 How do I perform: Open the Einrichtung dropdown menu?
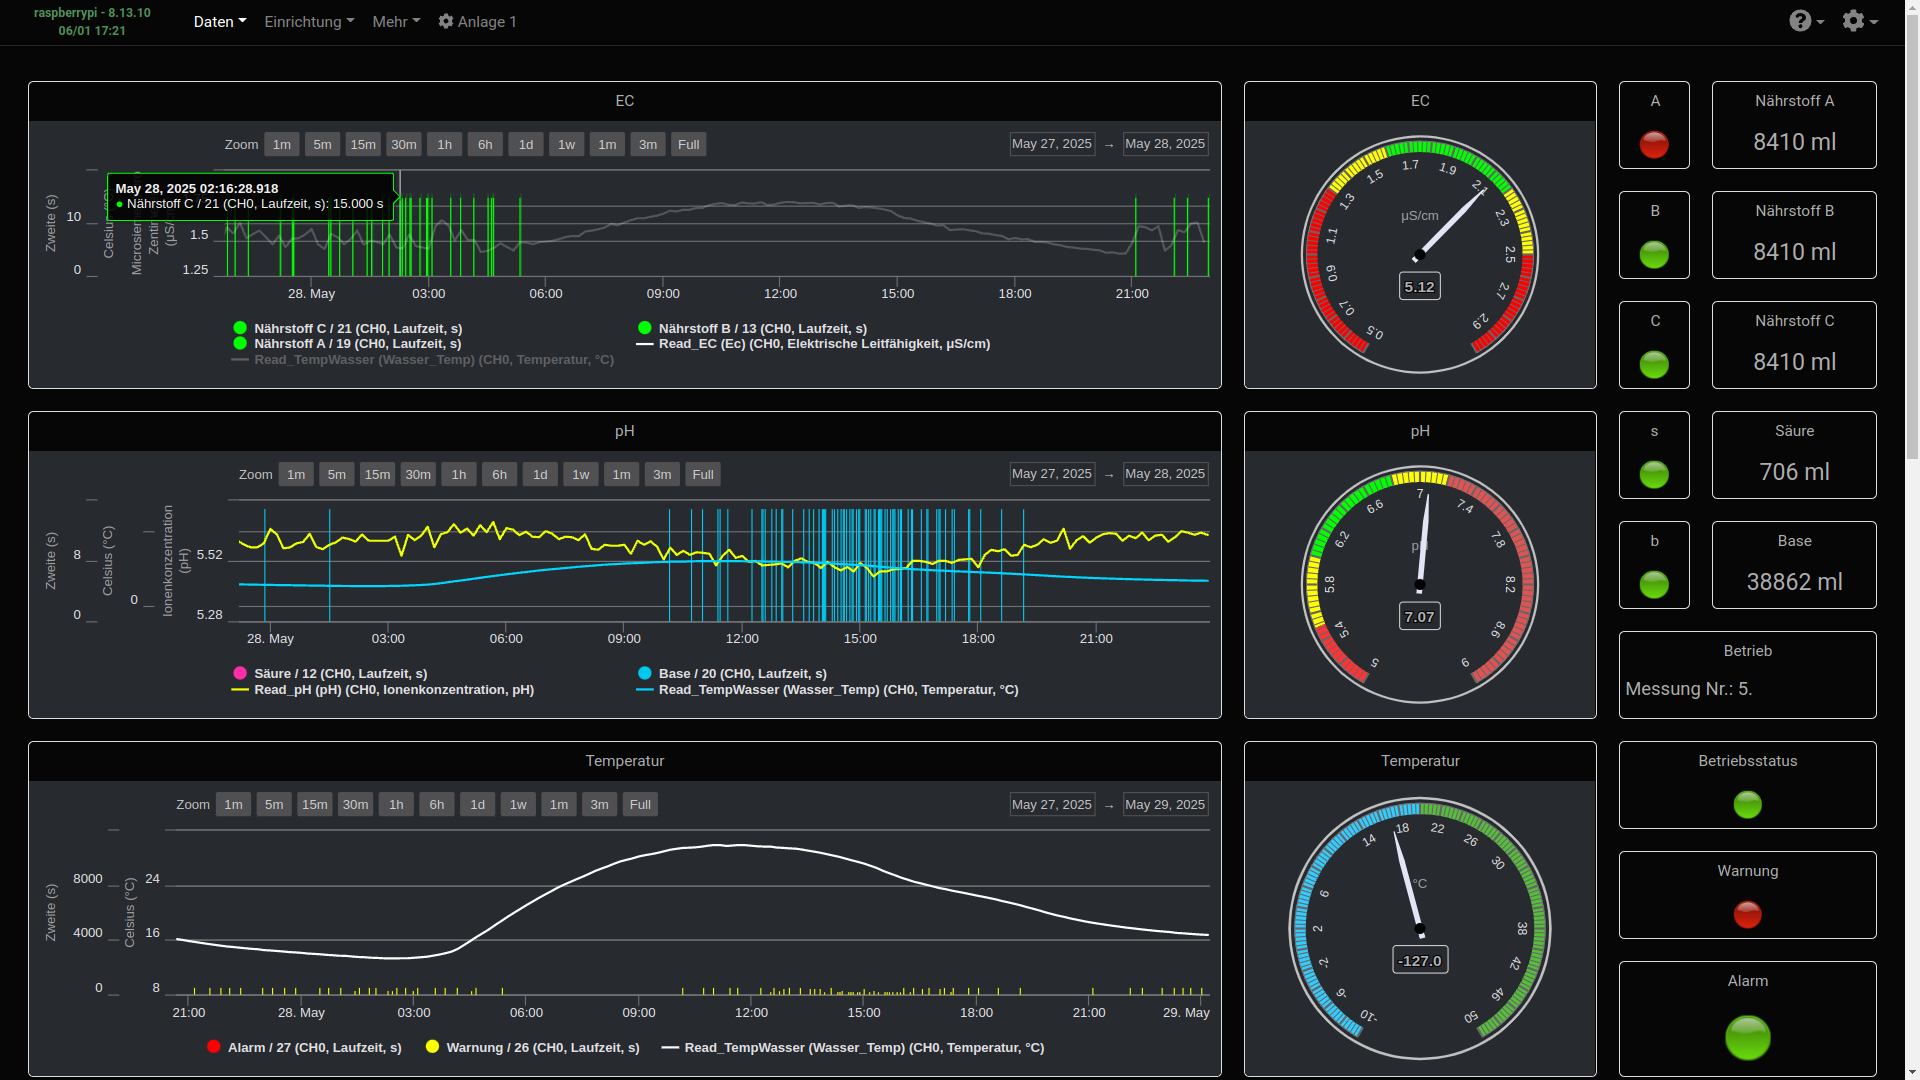tap(308, 21)
